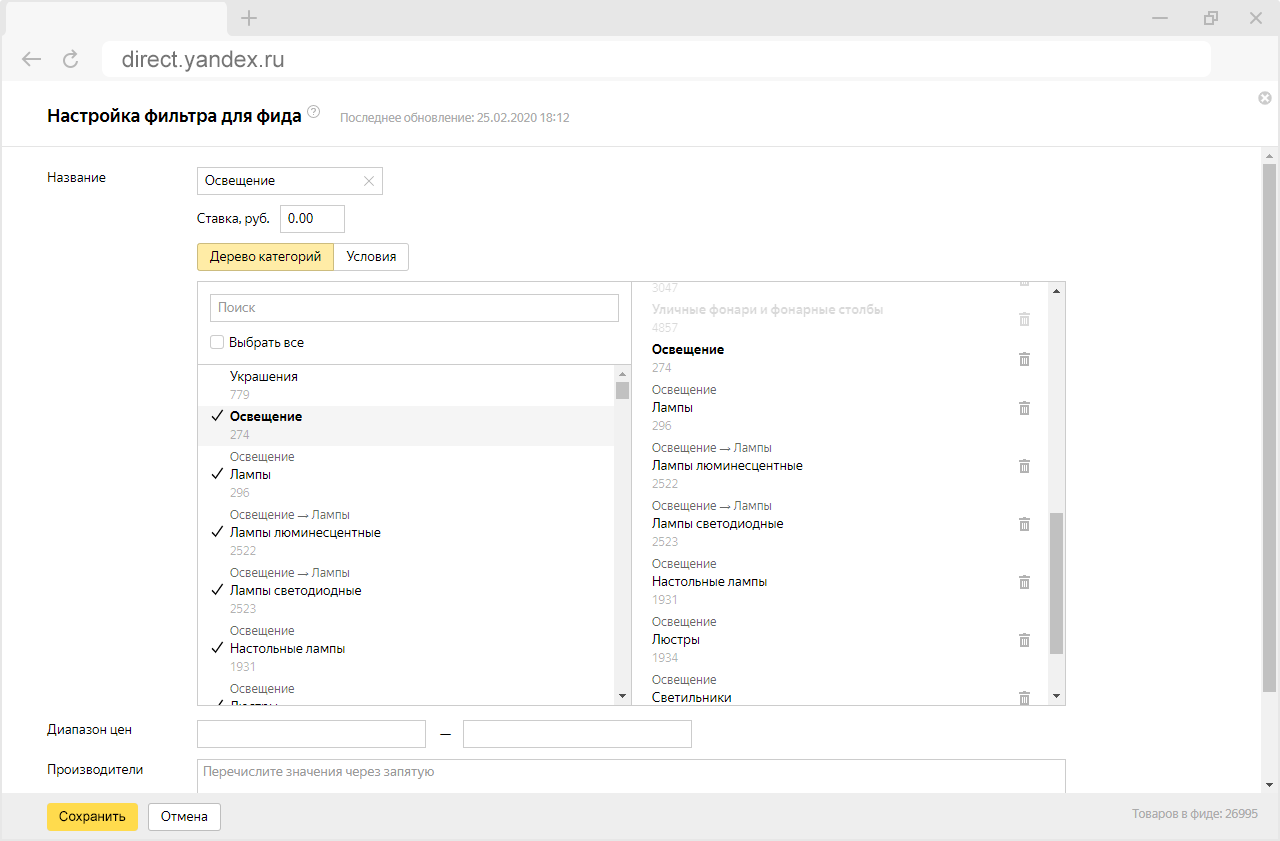This screenshot has width=1280, height=841.
Task: Select the Дерево категорий tab
Action: 265,257
